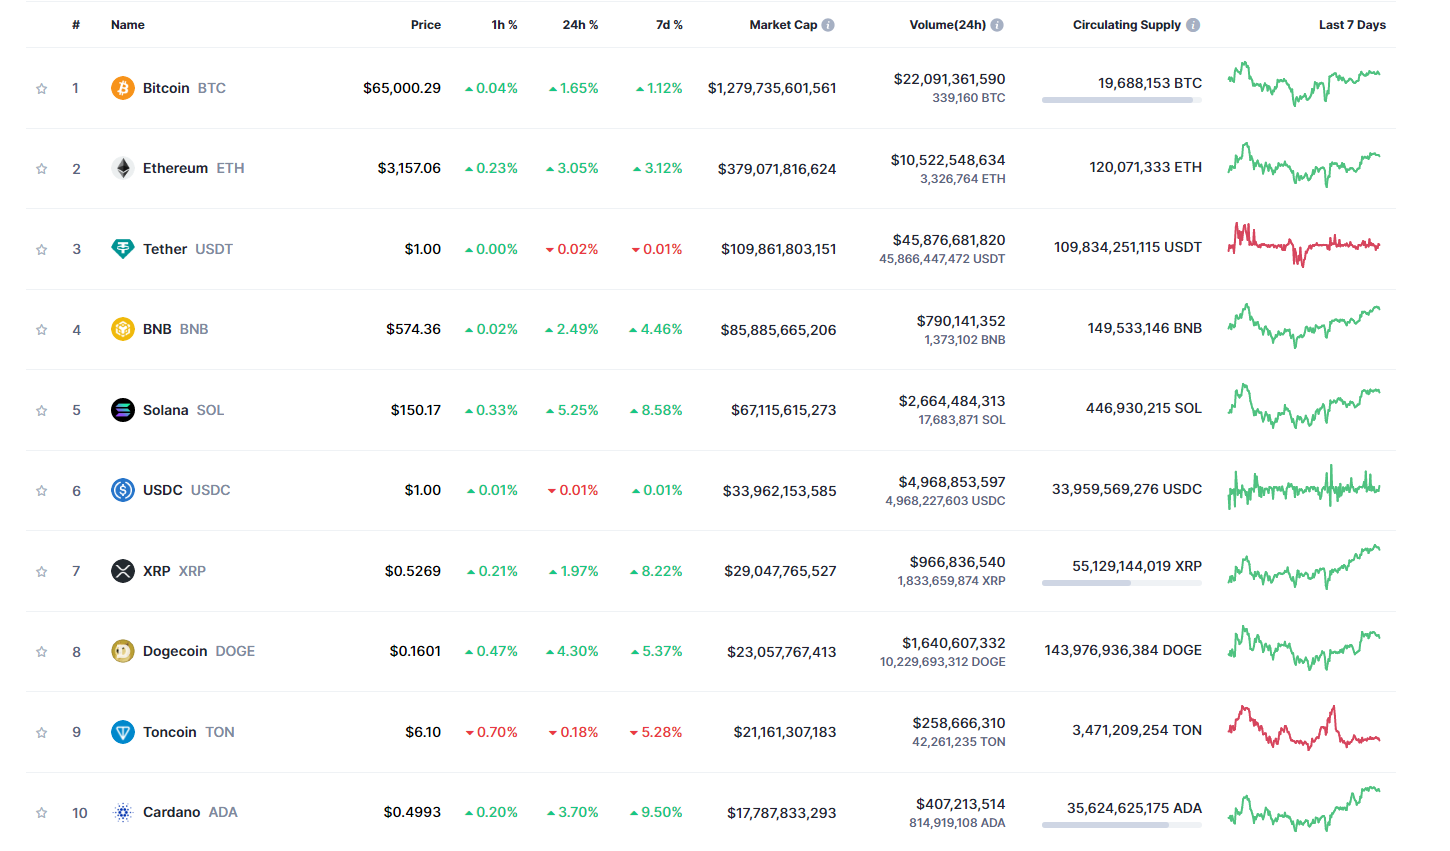Screen dimensions: 1450x851
Task: Star Bitcoin to add to watchlist
Action: point(42,88)
